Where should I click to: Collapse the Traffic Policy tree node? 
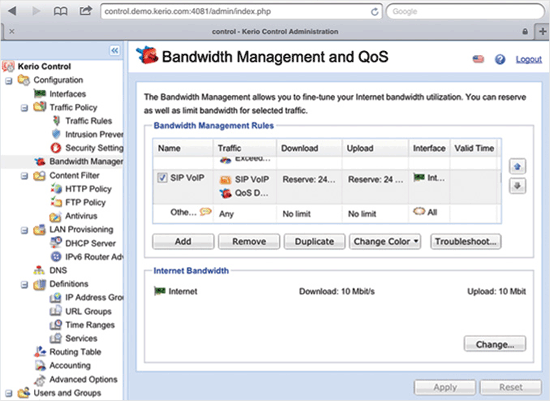click(24, 107)
